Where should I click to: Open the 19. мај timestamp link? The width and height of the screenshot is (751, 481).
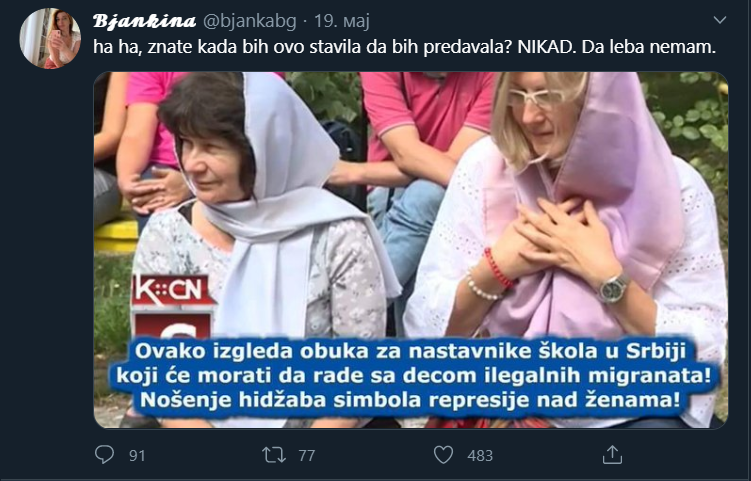click(341, 22)
